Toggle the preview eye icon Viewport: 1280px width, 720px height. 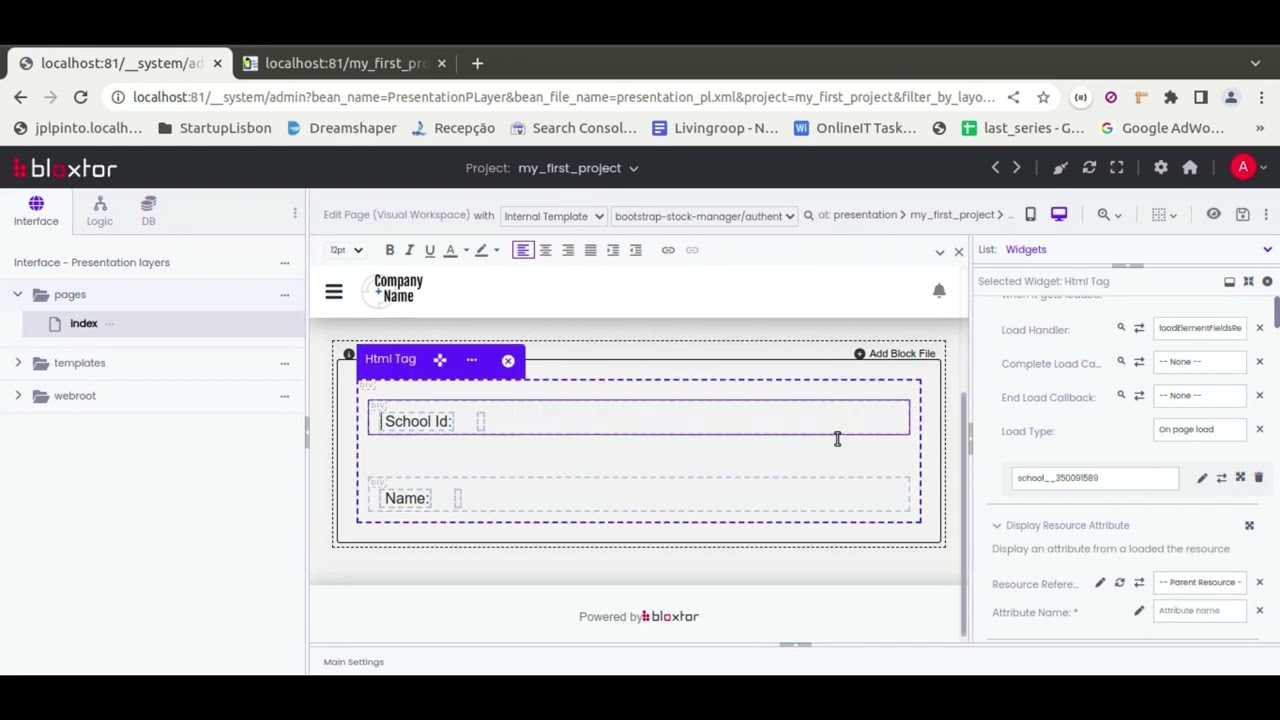click(1213, 214)
